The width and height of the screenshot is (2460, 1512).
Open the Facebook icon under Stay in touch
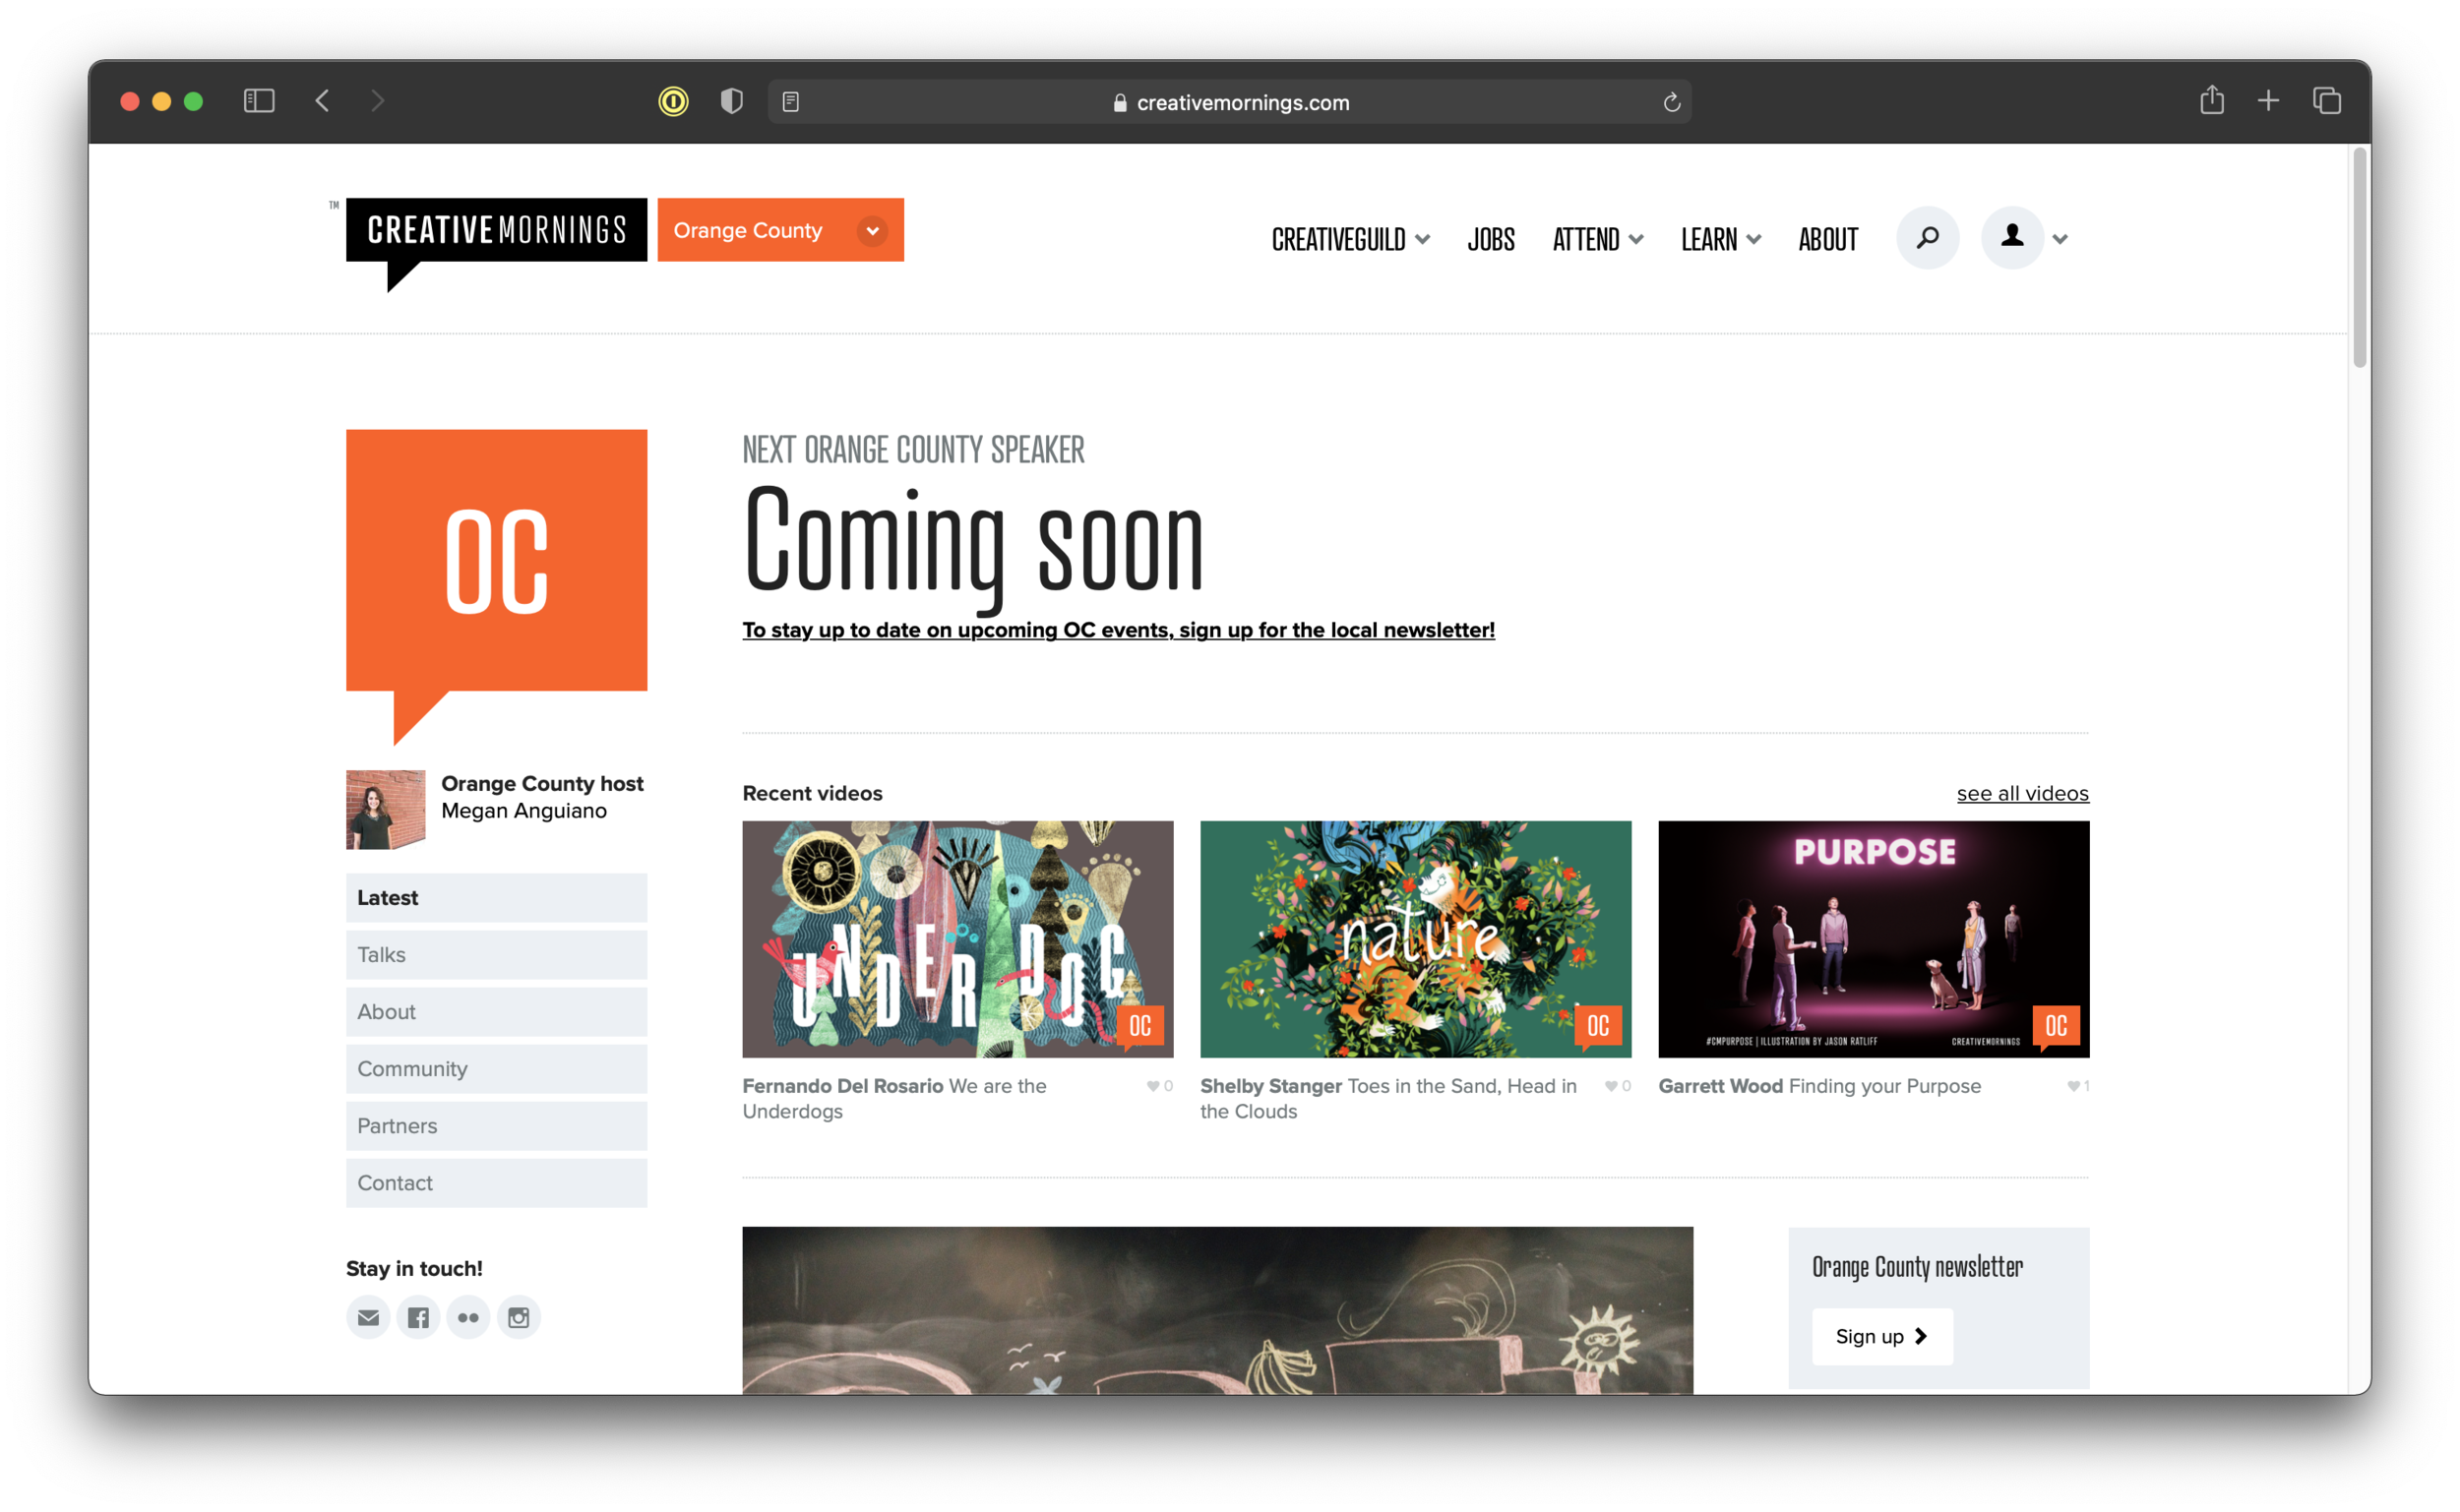pyautogui.click(x=418, y=1317)
